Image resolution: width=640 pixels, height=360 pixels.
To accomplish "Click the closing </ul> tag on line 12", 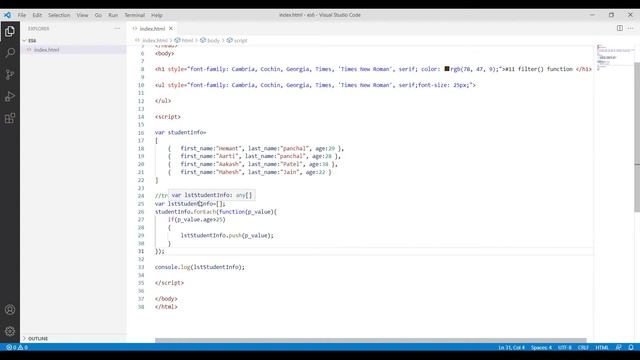I will click(163, 101).
